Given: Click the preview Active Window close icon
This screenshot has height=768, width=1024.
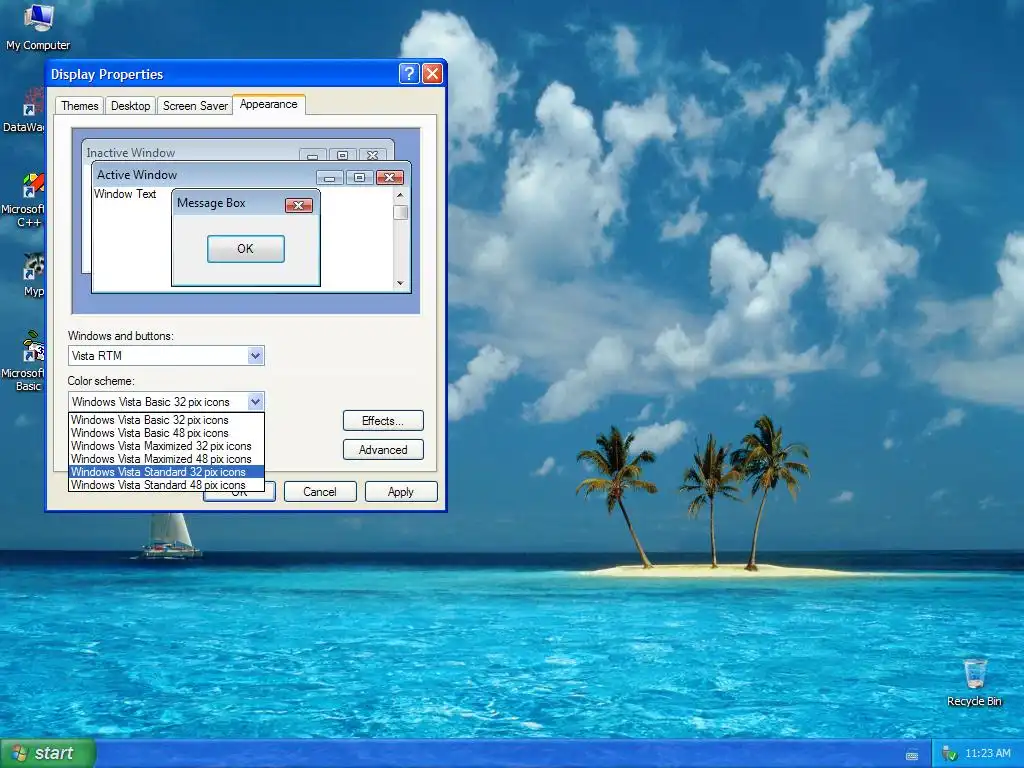Looking at the screenshot, I should click(390, 178).
